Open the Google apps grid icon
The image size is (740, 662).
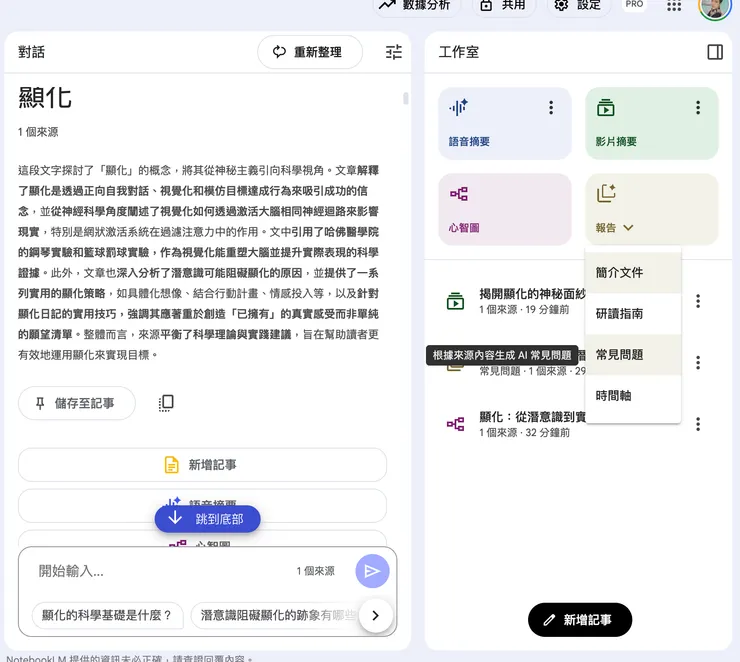pos(673,6)
